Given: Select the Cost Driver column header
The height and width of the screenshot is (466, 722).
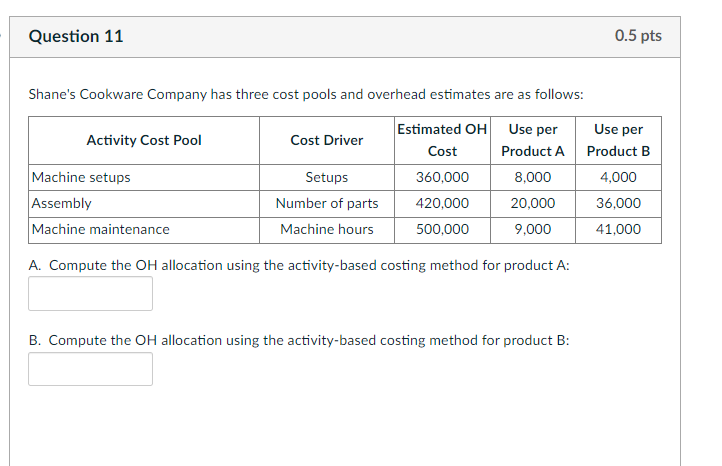Looking at the screenshot, I should pyautogui.click(x=327, y=140).
